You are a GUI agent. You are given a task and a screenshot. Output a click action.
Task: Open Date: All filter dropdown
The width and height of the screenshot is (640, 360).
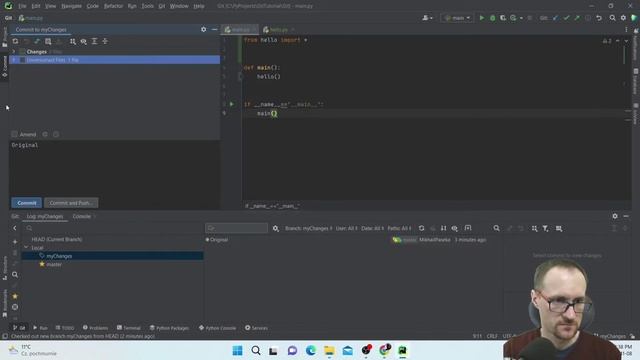coord(372,229)
